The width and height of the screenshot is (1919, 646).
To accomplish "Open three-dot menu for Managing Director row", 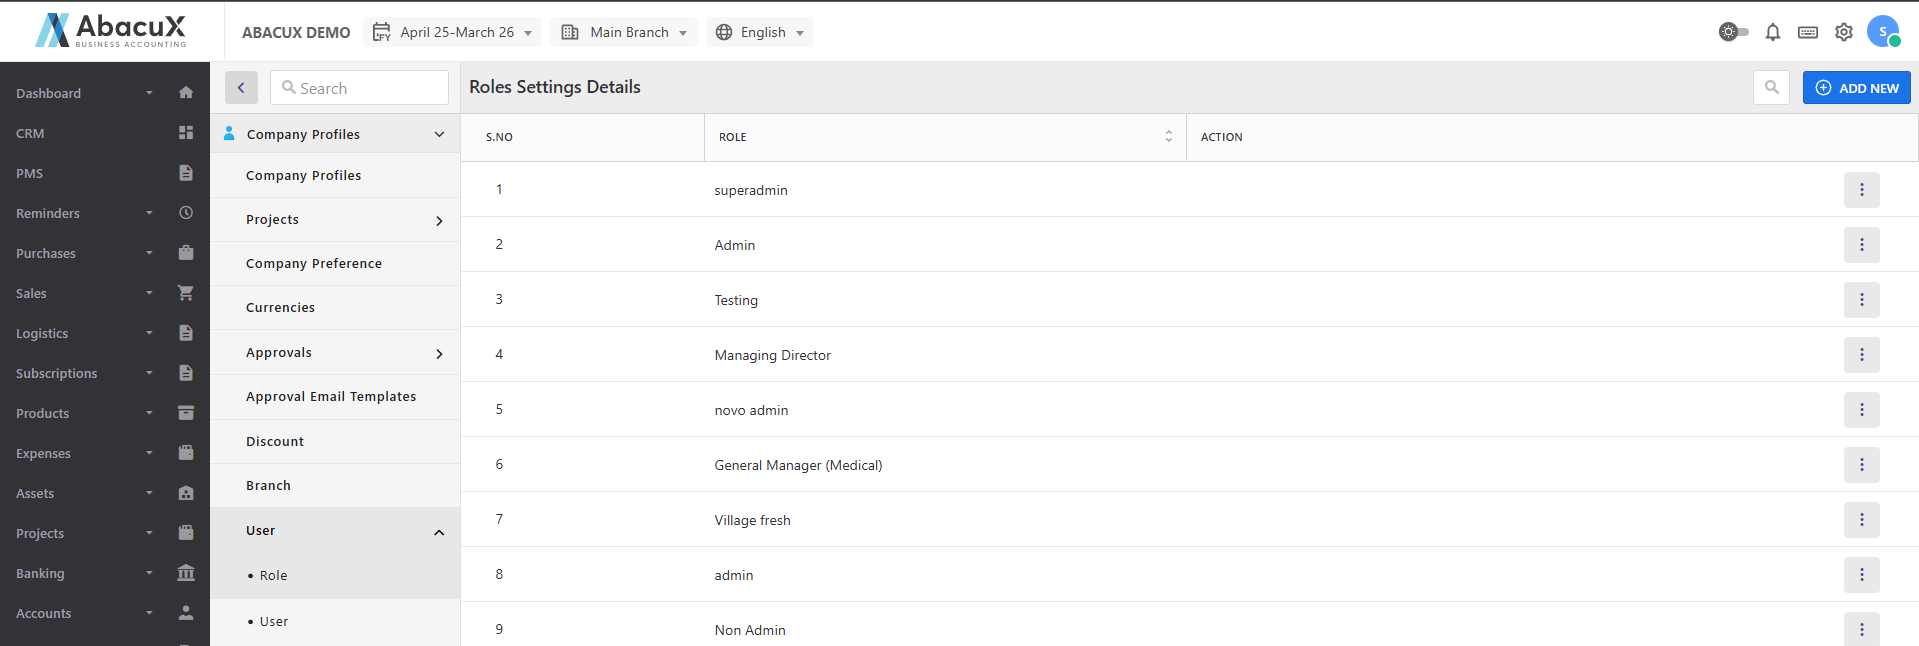I will click(x=1861, y=355).
